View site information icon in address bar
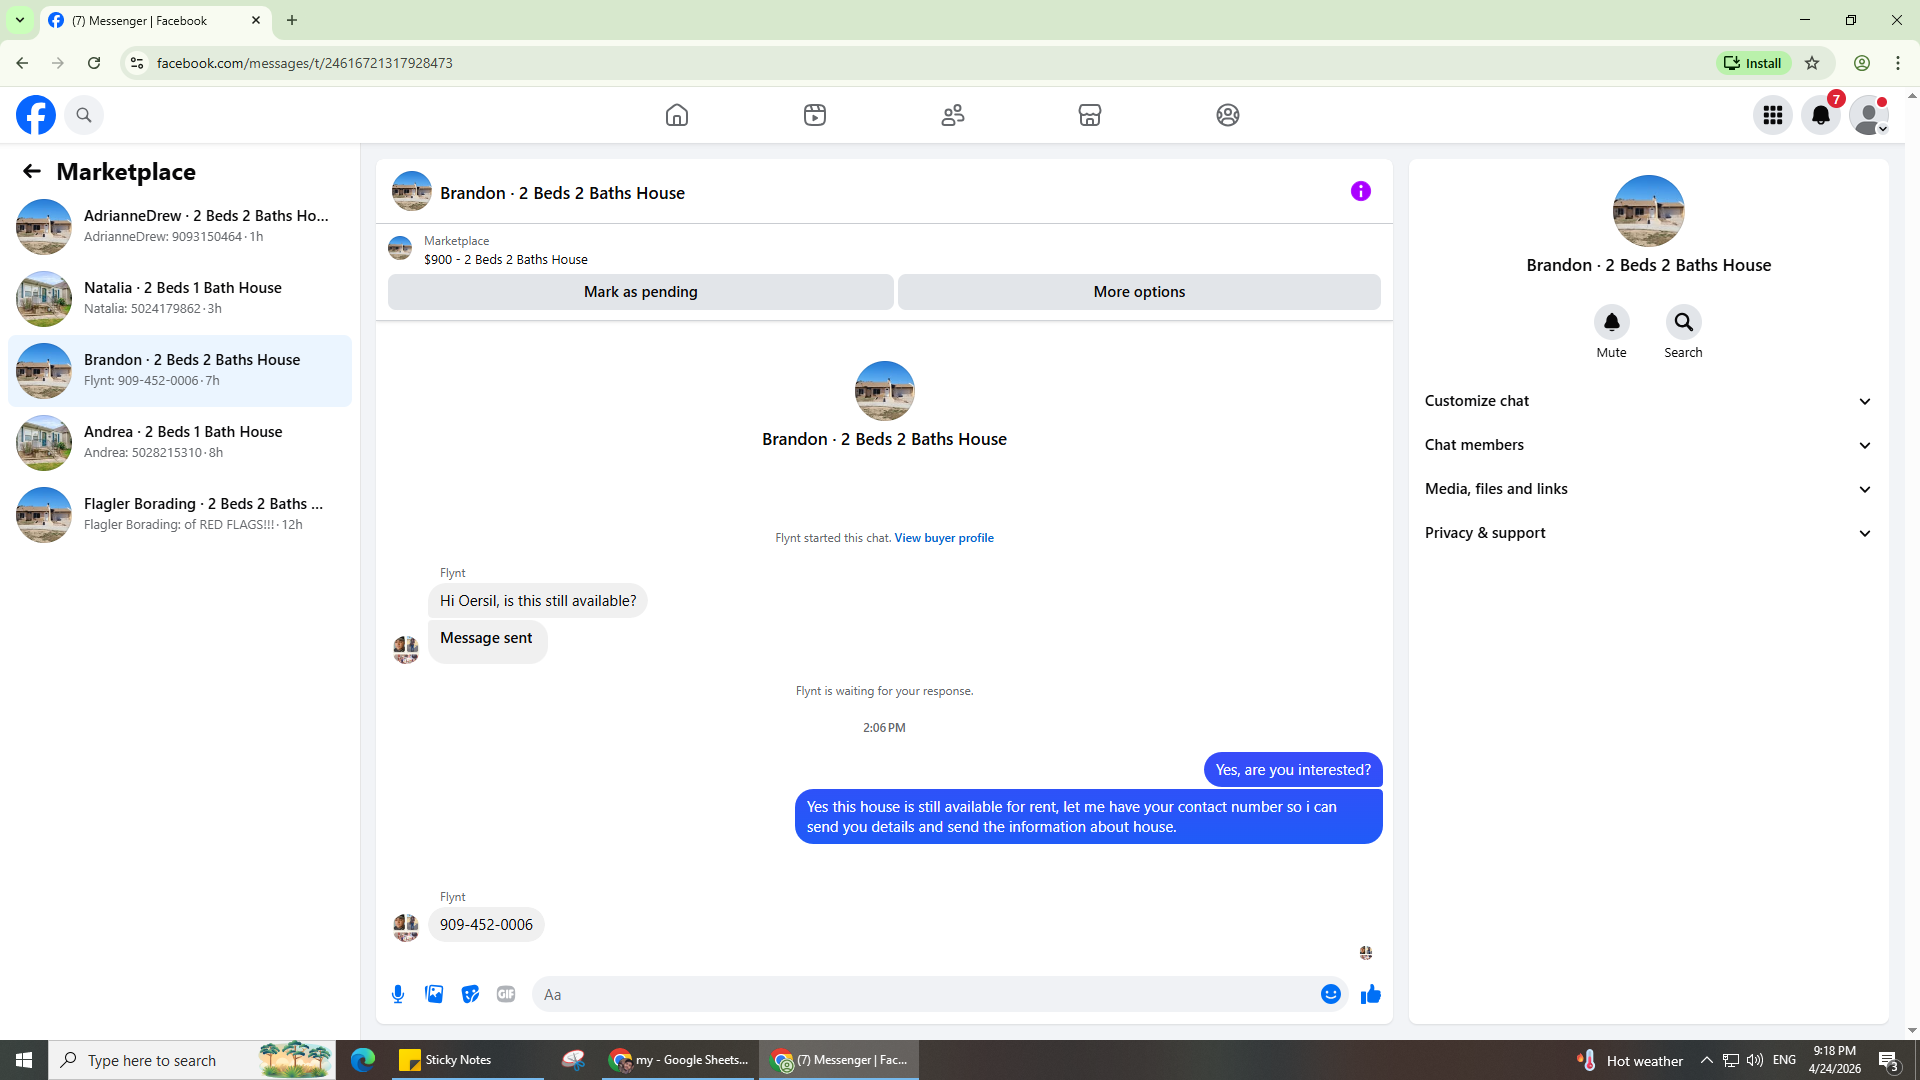The image size is (1920, 1080). coord(137,63)
